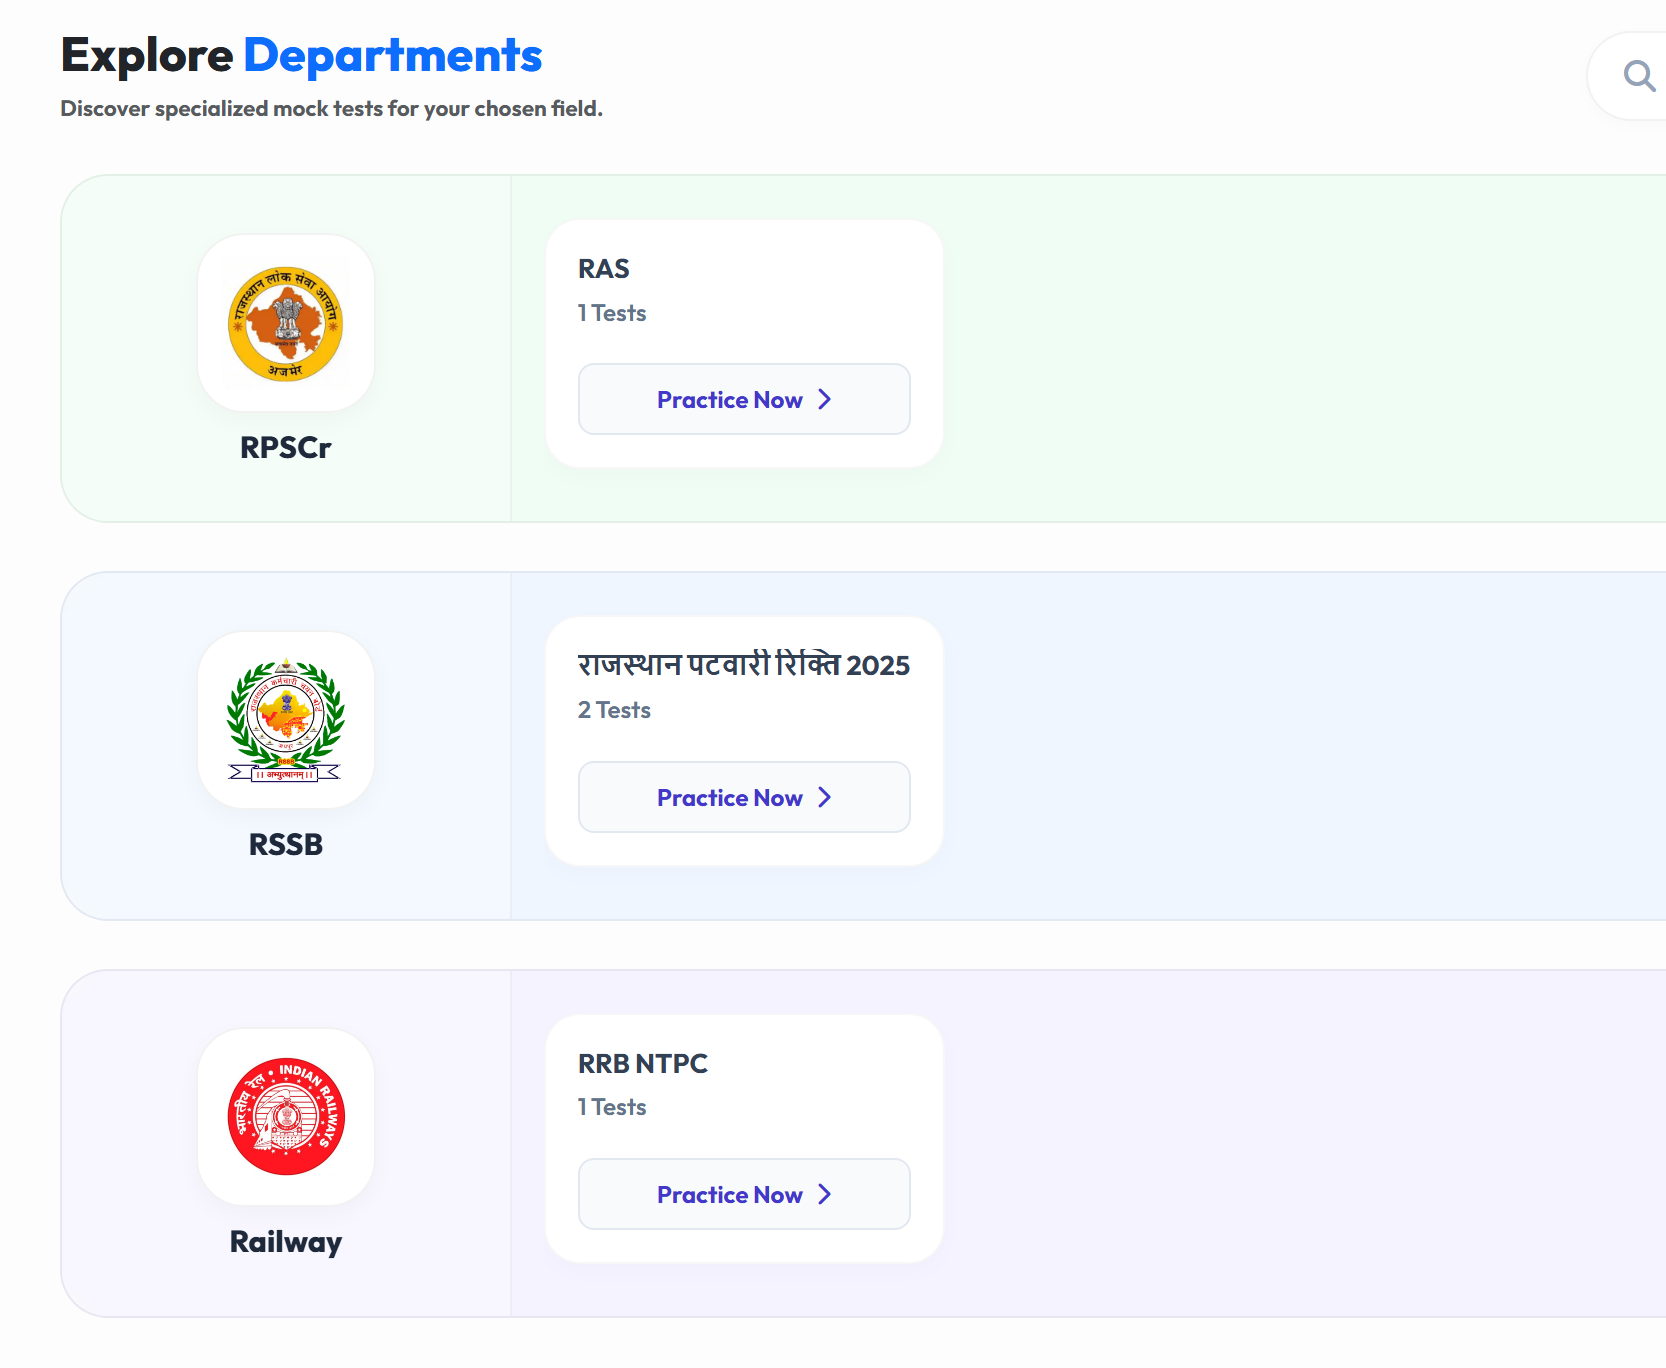The height and width of the screenshot is (1368, 1666).
Task: Click the Railway department name
Action: 286,1242
